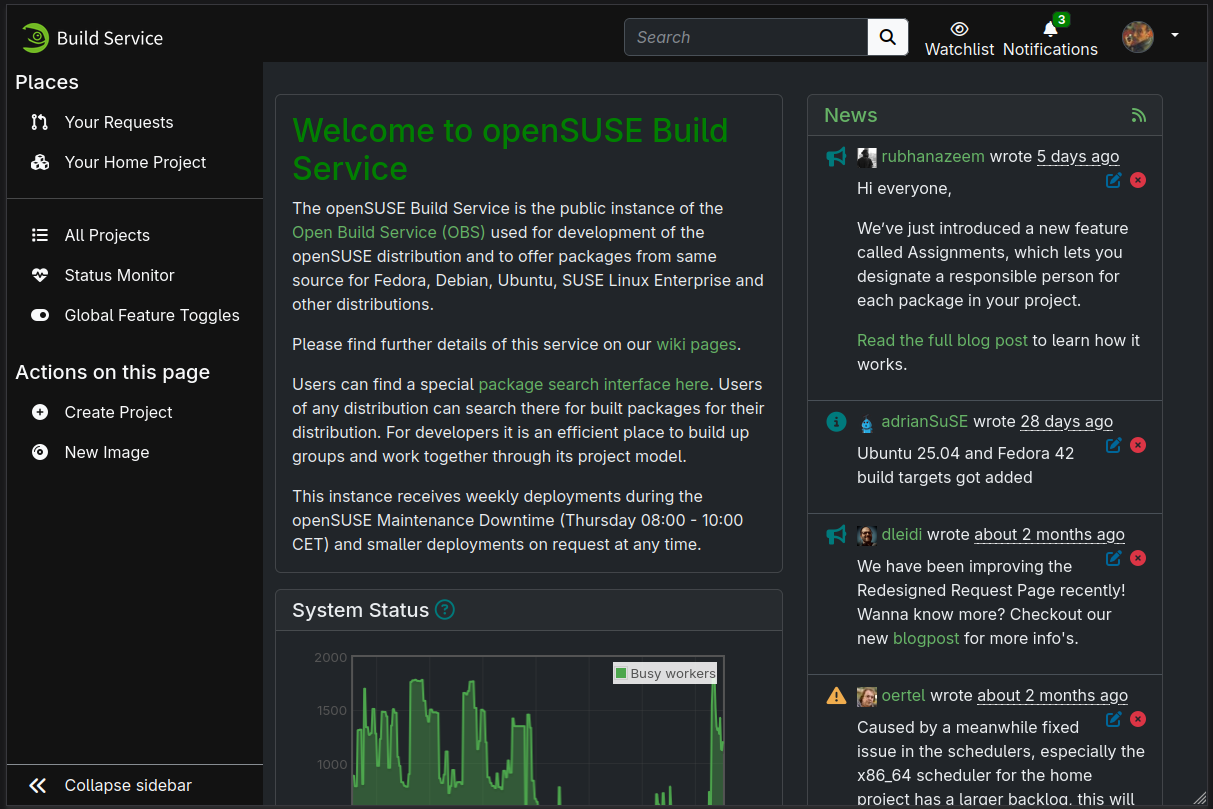
Task: Collapse the sidebar
Action: (x=127, y=785)
